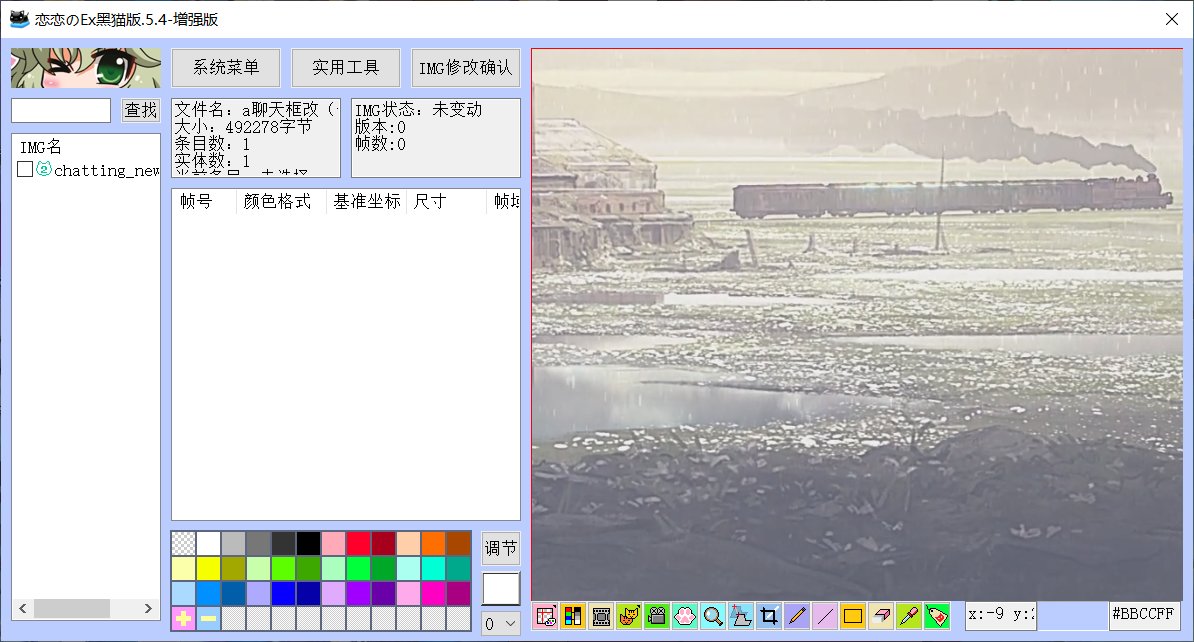Click the 查找 search button
1194x642 pixels.
point(141,110)
